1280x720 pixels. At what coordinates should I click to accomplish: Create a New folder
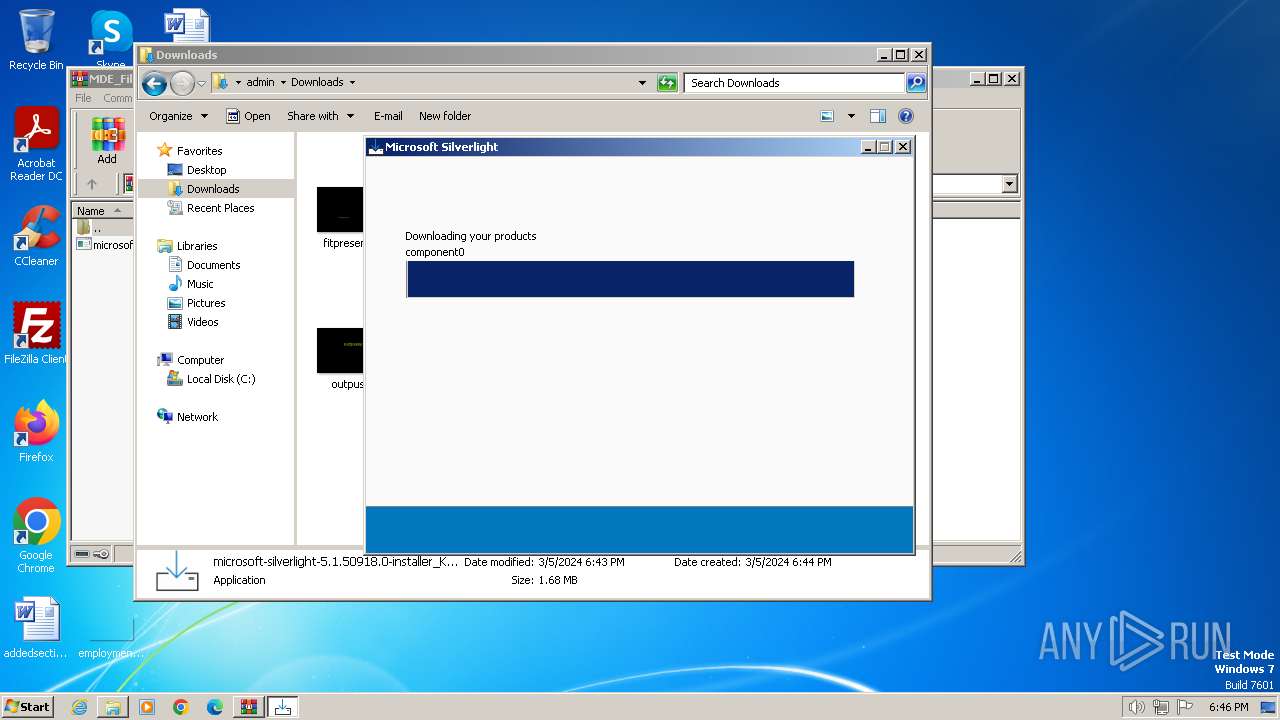(x=445, y=116)
